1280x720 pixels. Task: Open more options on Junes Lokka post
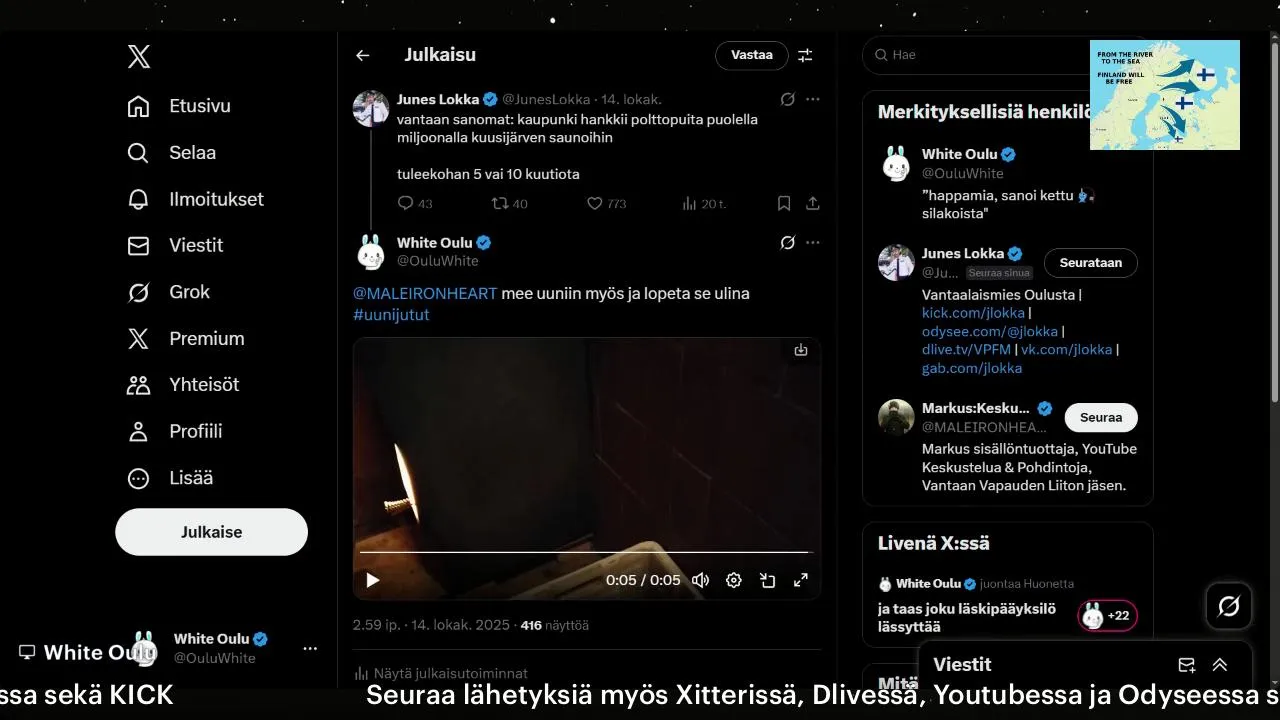tap(813, 99)
